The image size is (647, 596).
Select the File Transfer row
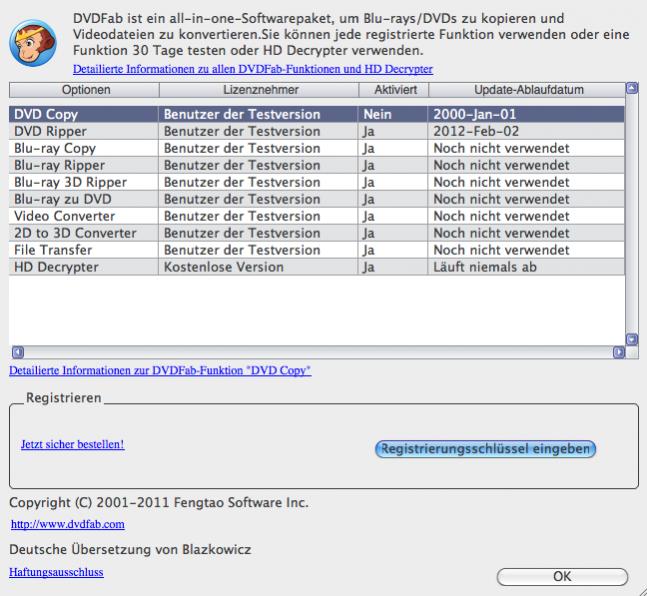[x=317, y=250]
